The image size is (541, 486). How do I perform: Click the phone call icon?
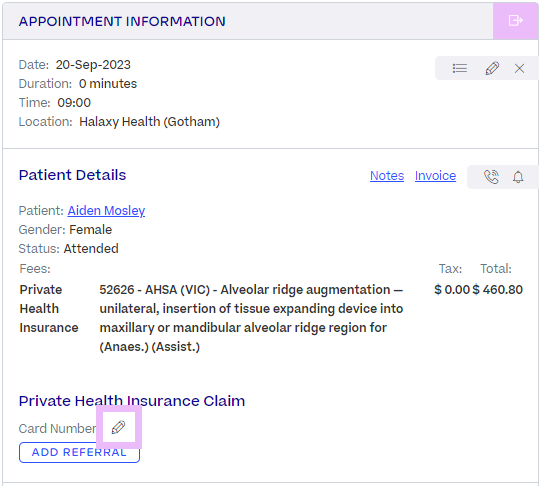(x=491, y=177)
